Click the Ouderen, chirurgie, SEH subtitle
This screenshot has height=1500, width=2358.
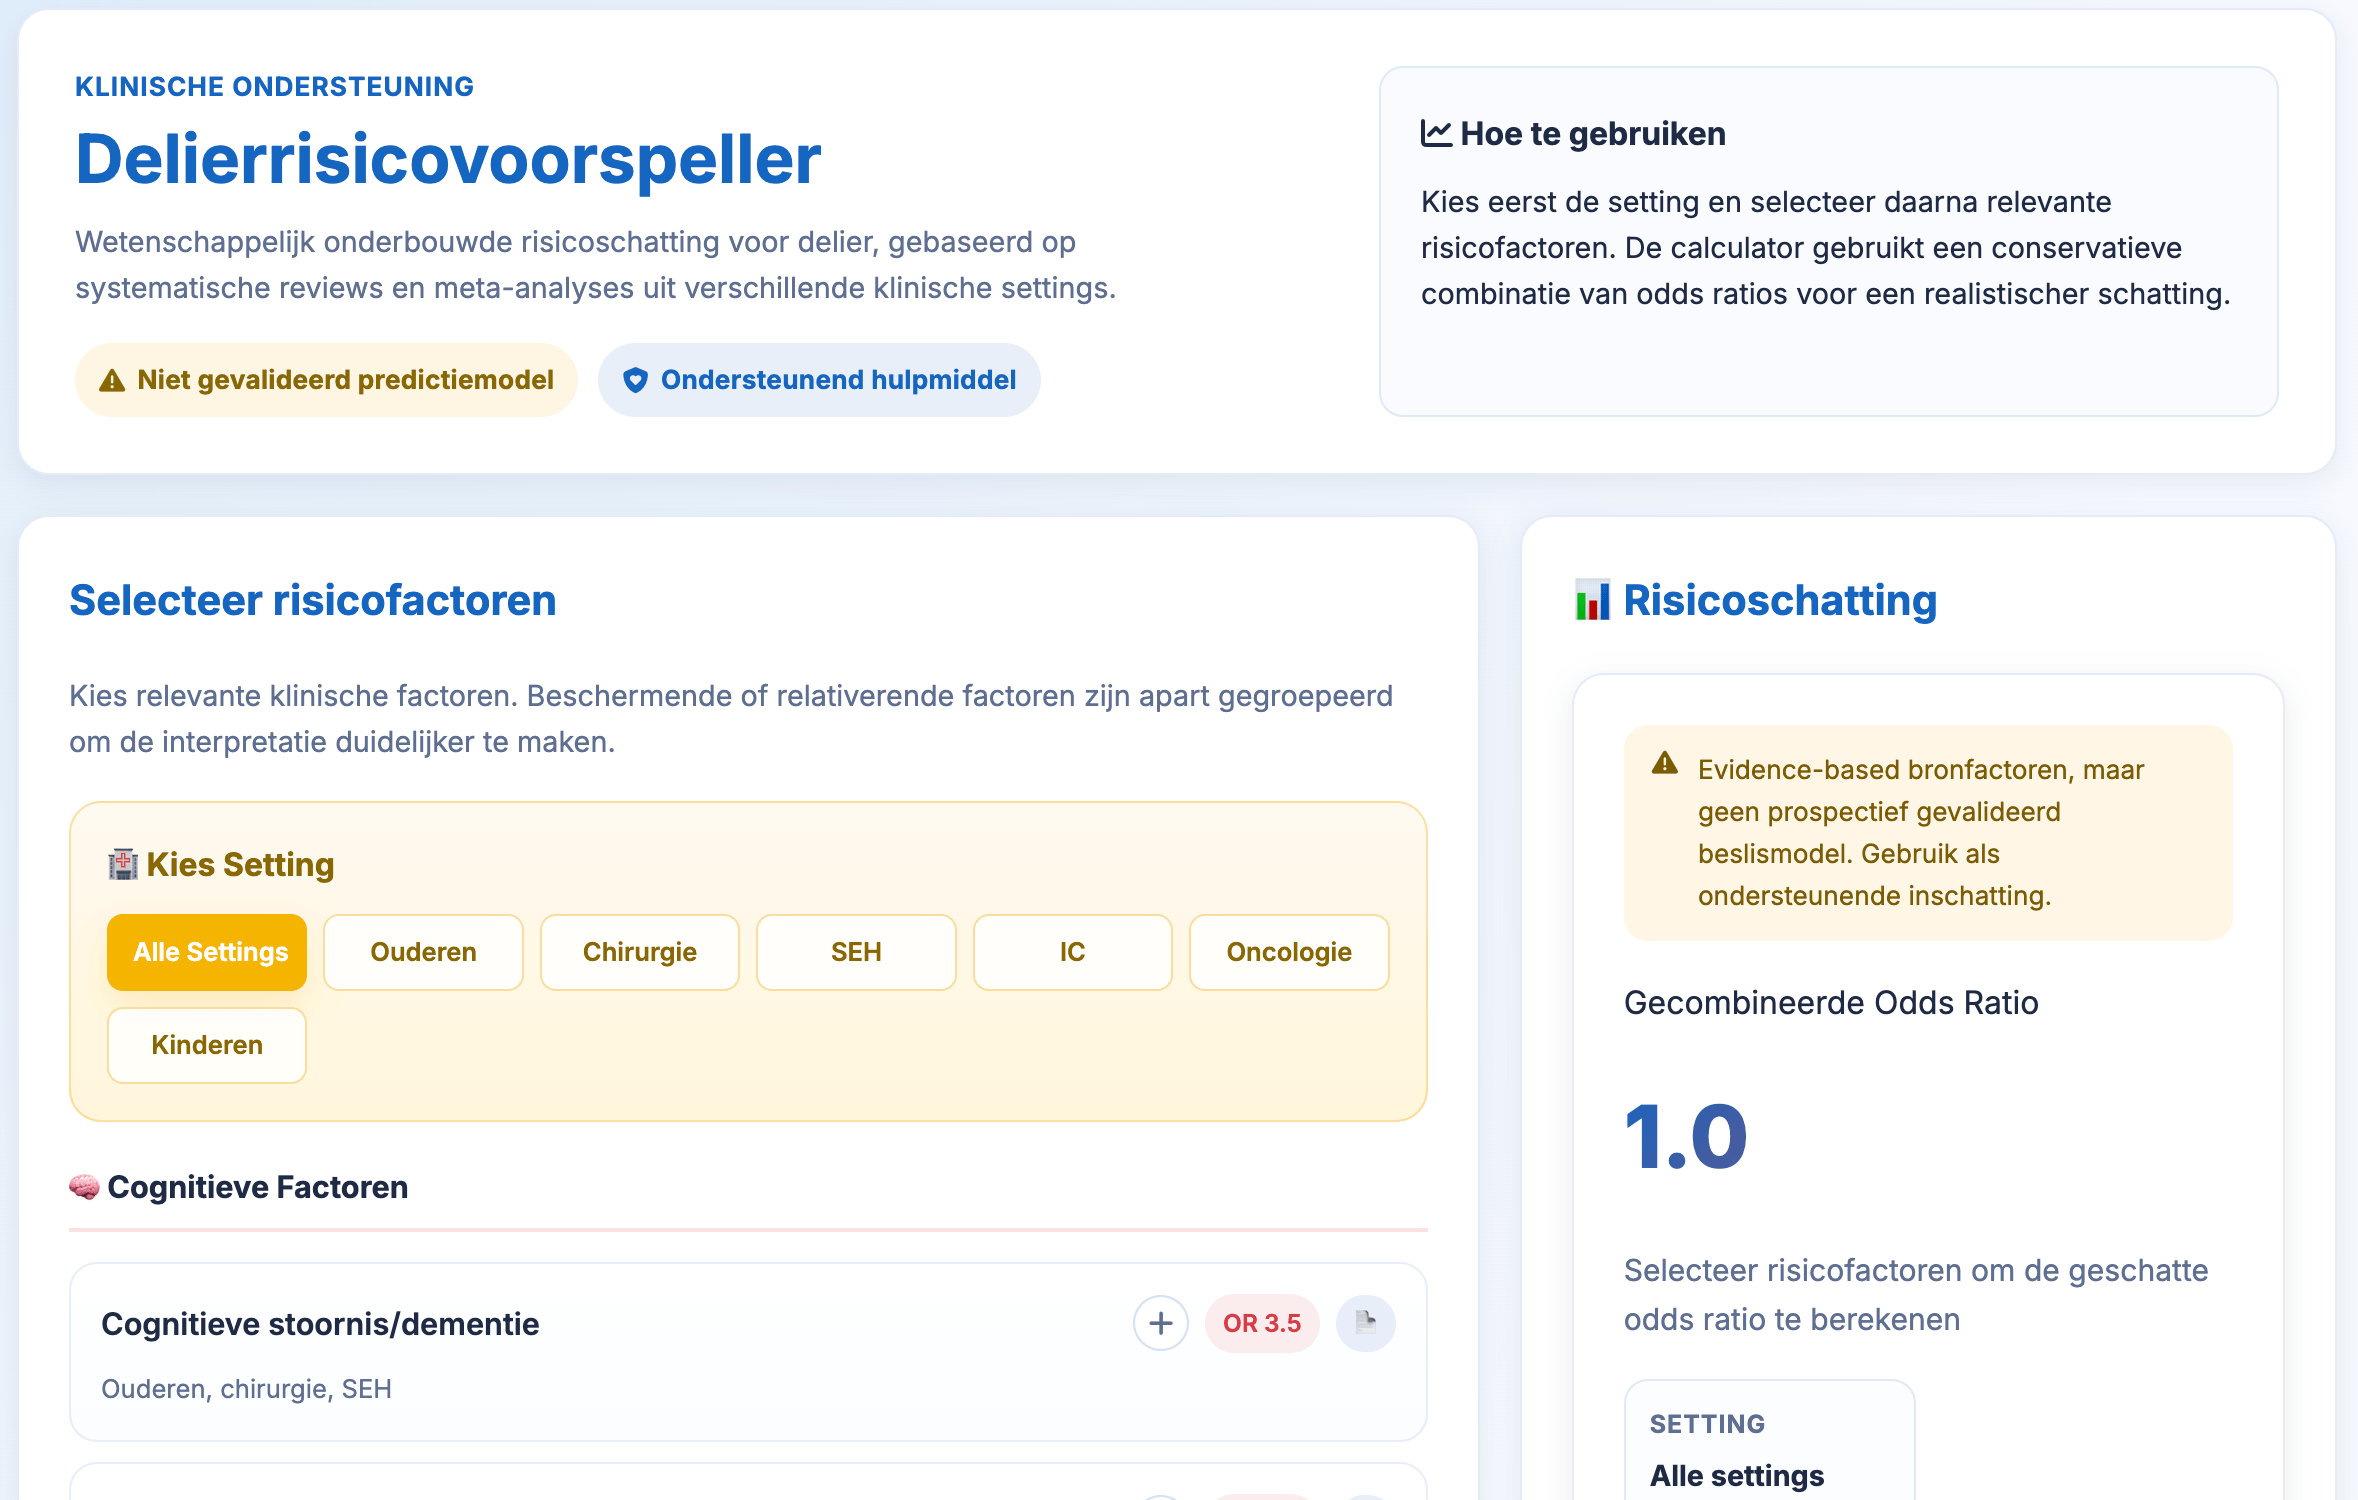247,1390
